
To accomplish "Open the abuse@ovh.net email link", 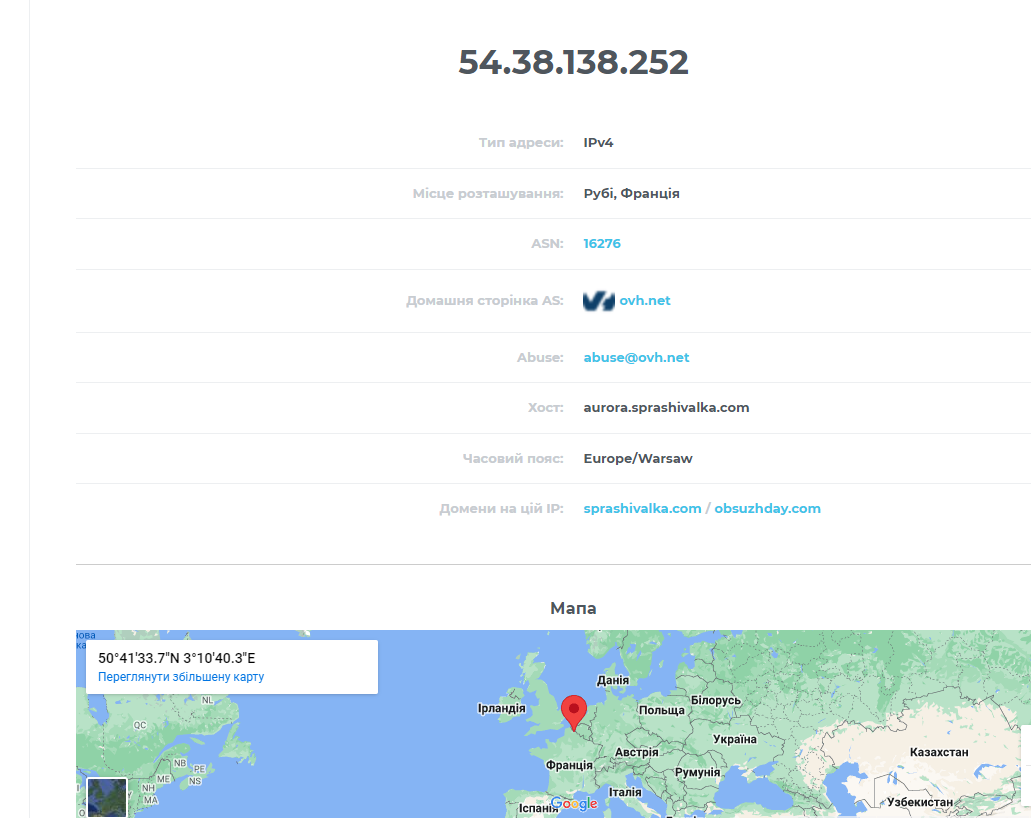I will pyautogui.click(x=636, y=357).
